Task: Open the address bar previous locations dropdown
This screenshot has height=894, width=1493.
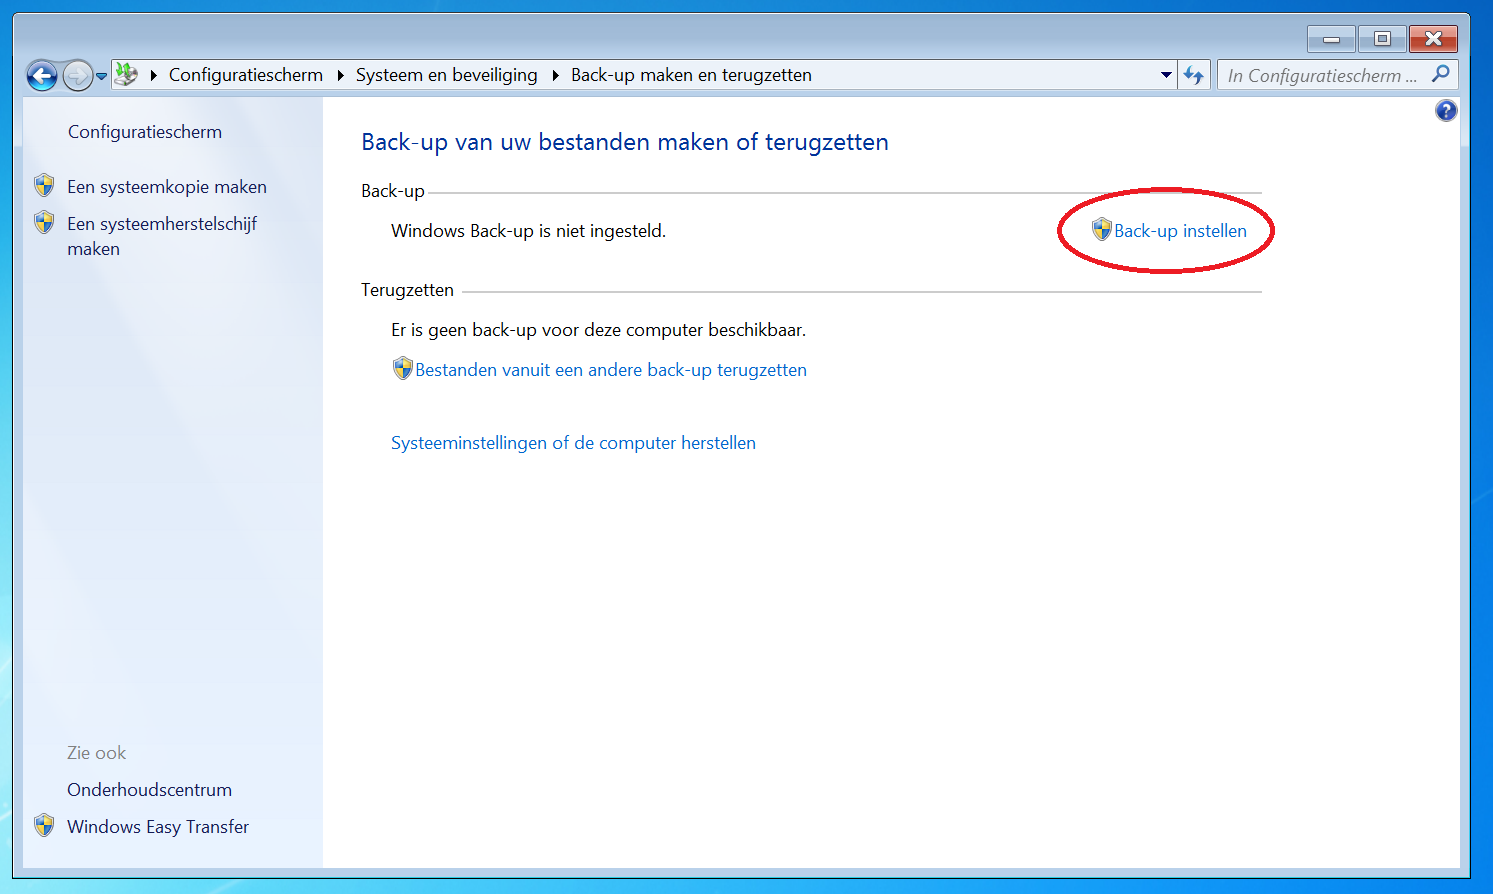Action: (1166, 75)
